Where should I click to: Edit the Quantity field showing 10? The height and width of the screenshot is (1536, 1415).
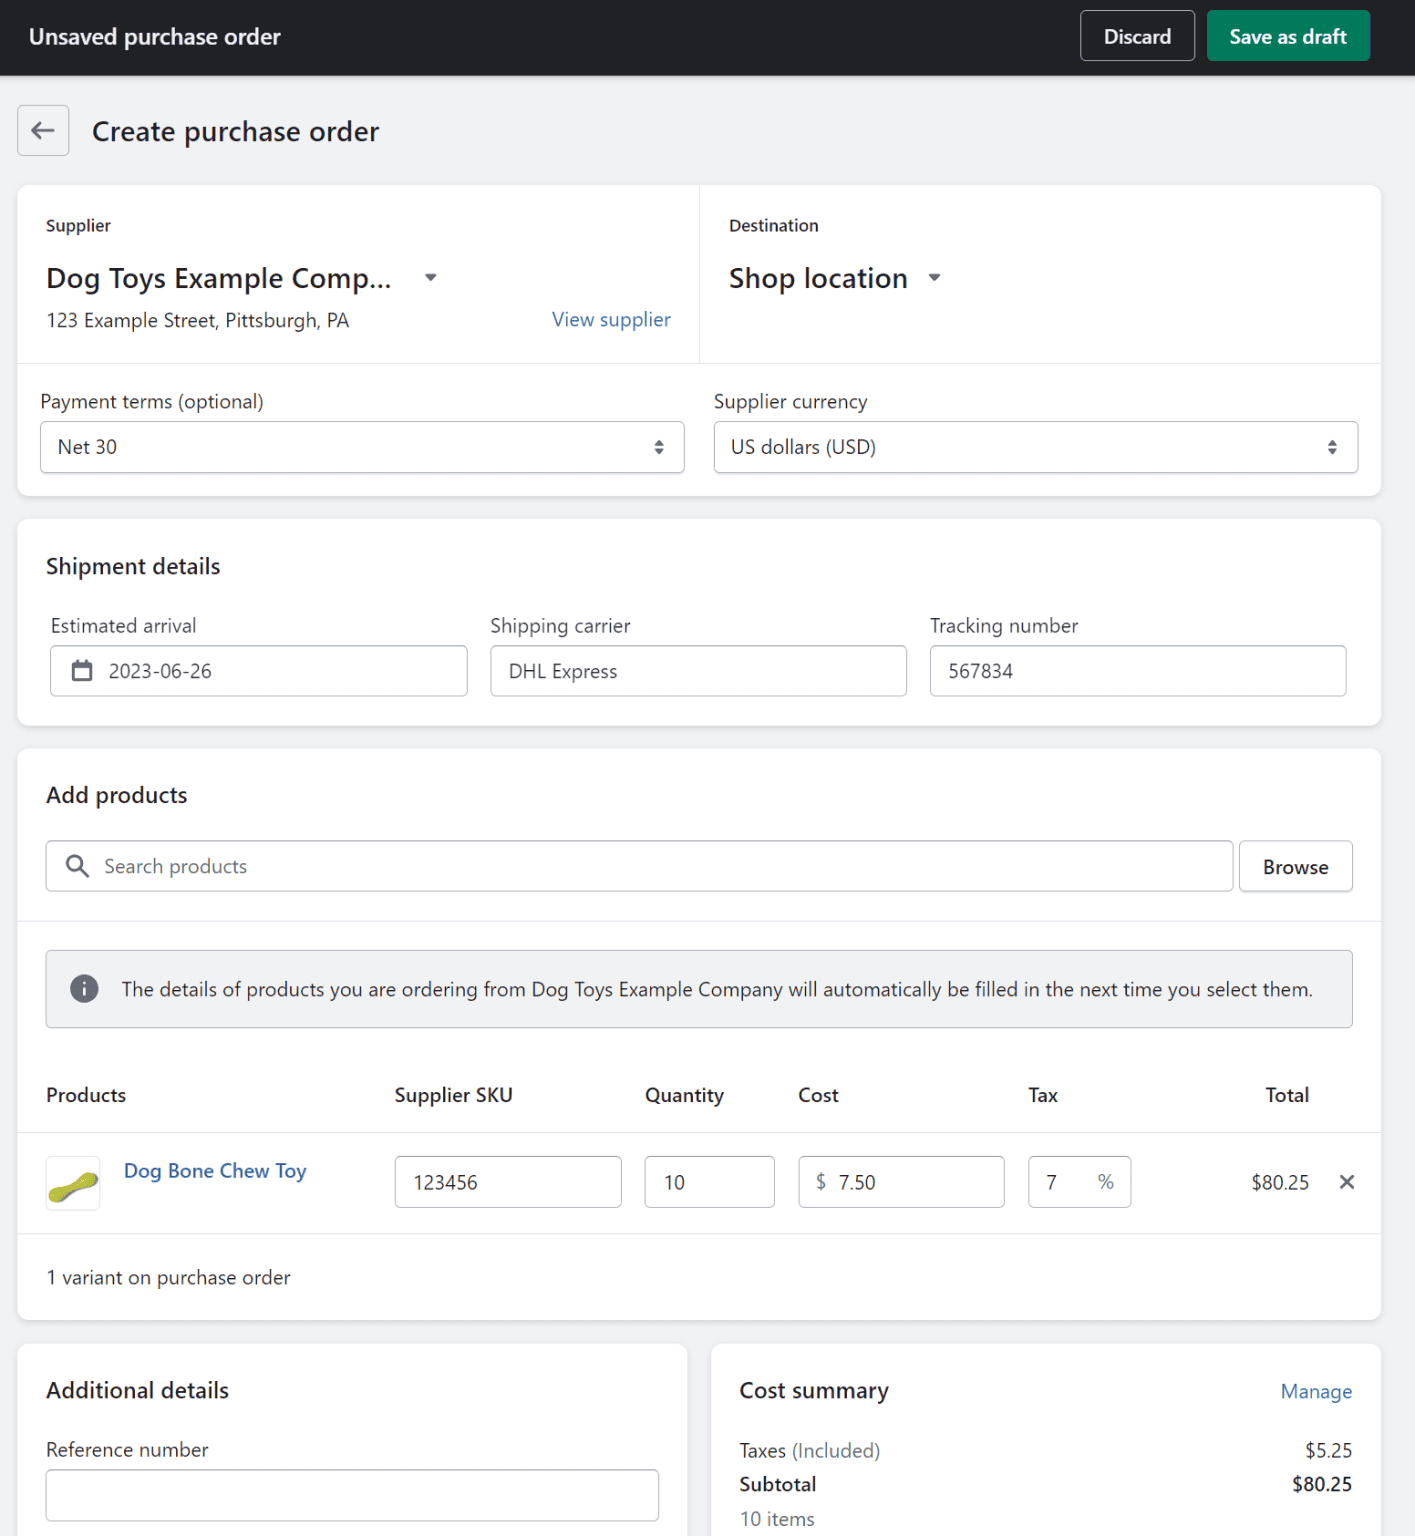[709, 1182]
